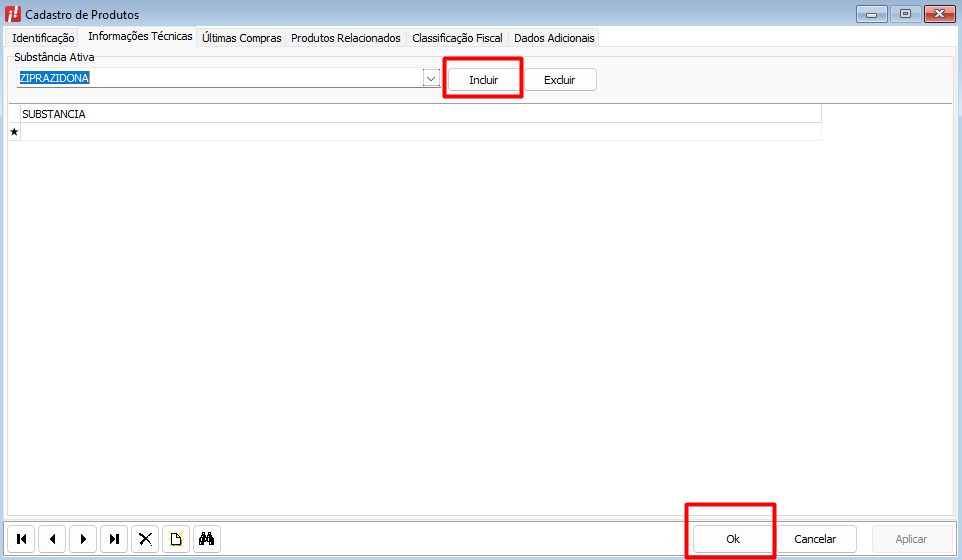Click the Incluir button
The height and width of the screenshot is (560, 962).
[483, 80]
